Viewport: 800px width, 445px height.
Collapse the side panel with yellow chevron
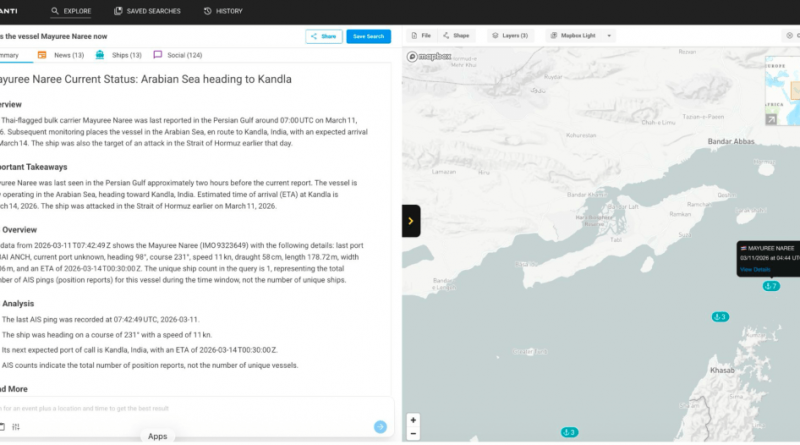click(x=411, y=220)
